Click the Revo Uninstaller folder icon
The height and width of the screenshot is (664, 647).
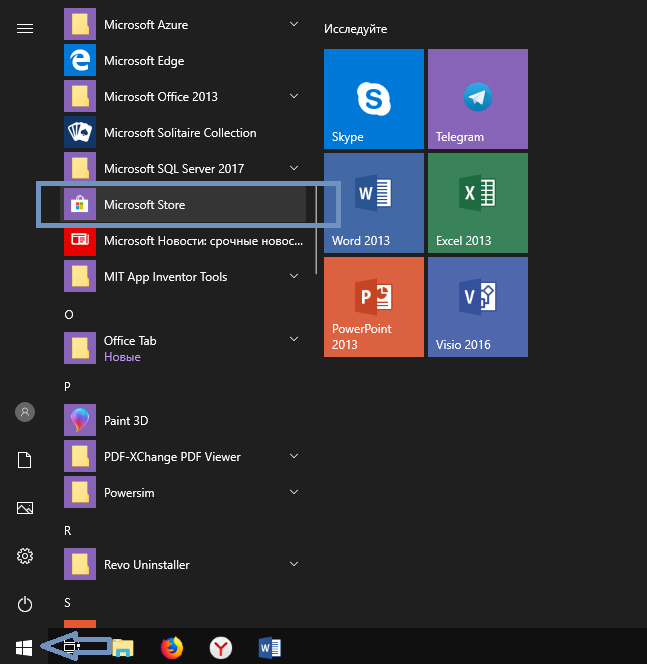click(x=80, y=564)
